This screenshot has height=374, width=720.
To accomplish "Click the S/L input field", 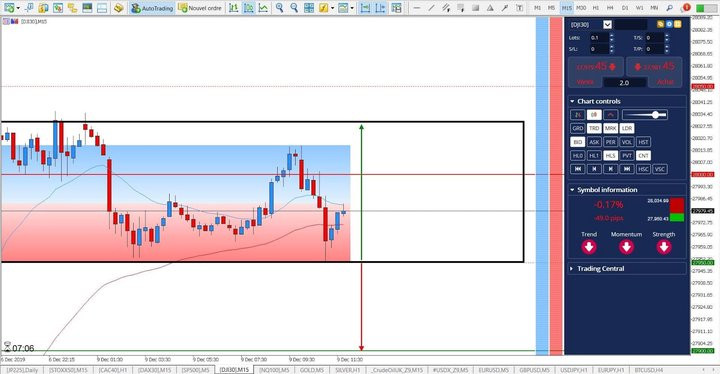I will click(x=599, y=49).
